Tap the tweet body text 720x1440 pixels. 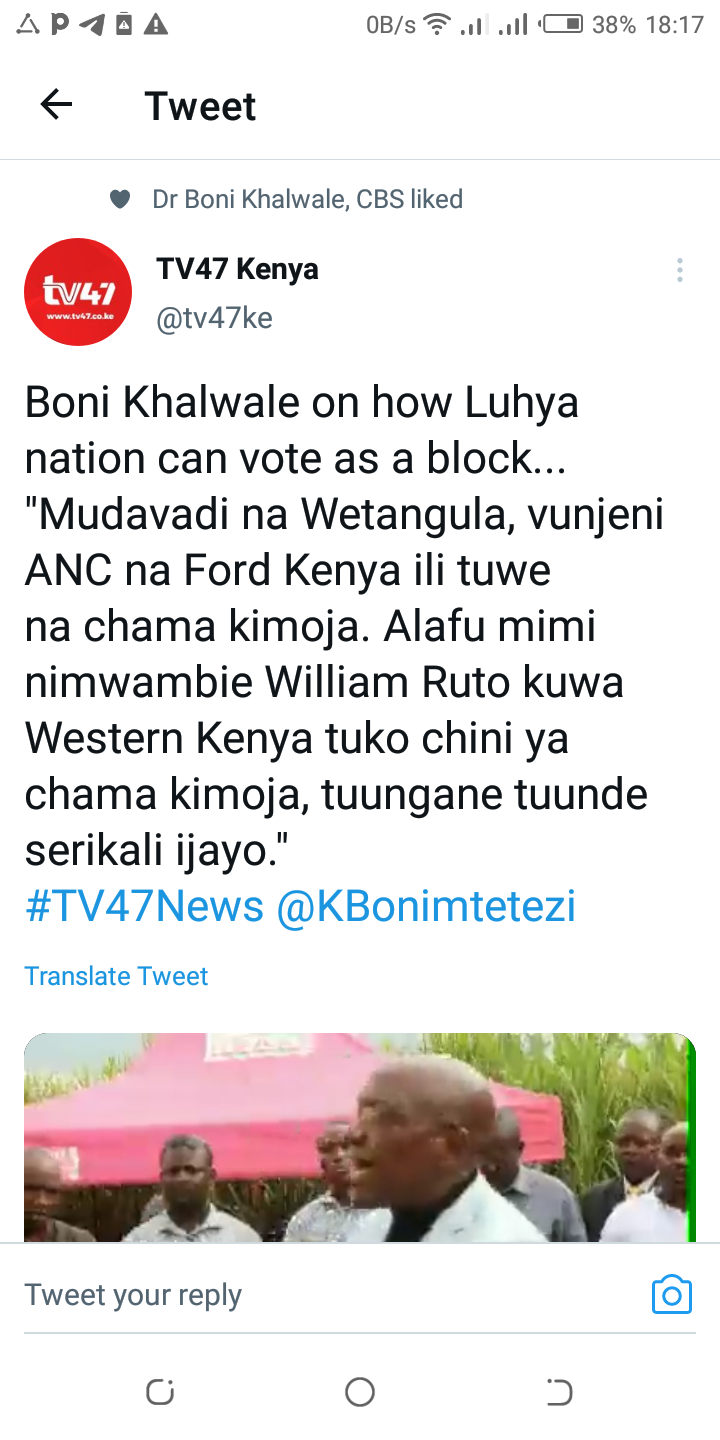(x=345, y=625)
